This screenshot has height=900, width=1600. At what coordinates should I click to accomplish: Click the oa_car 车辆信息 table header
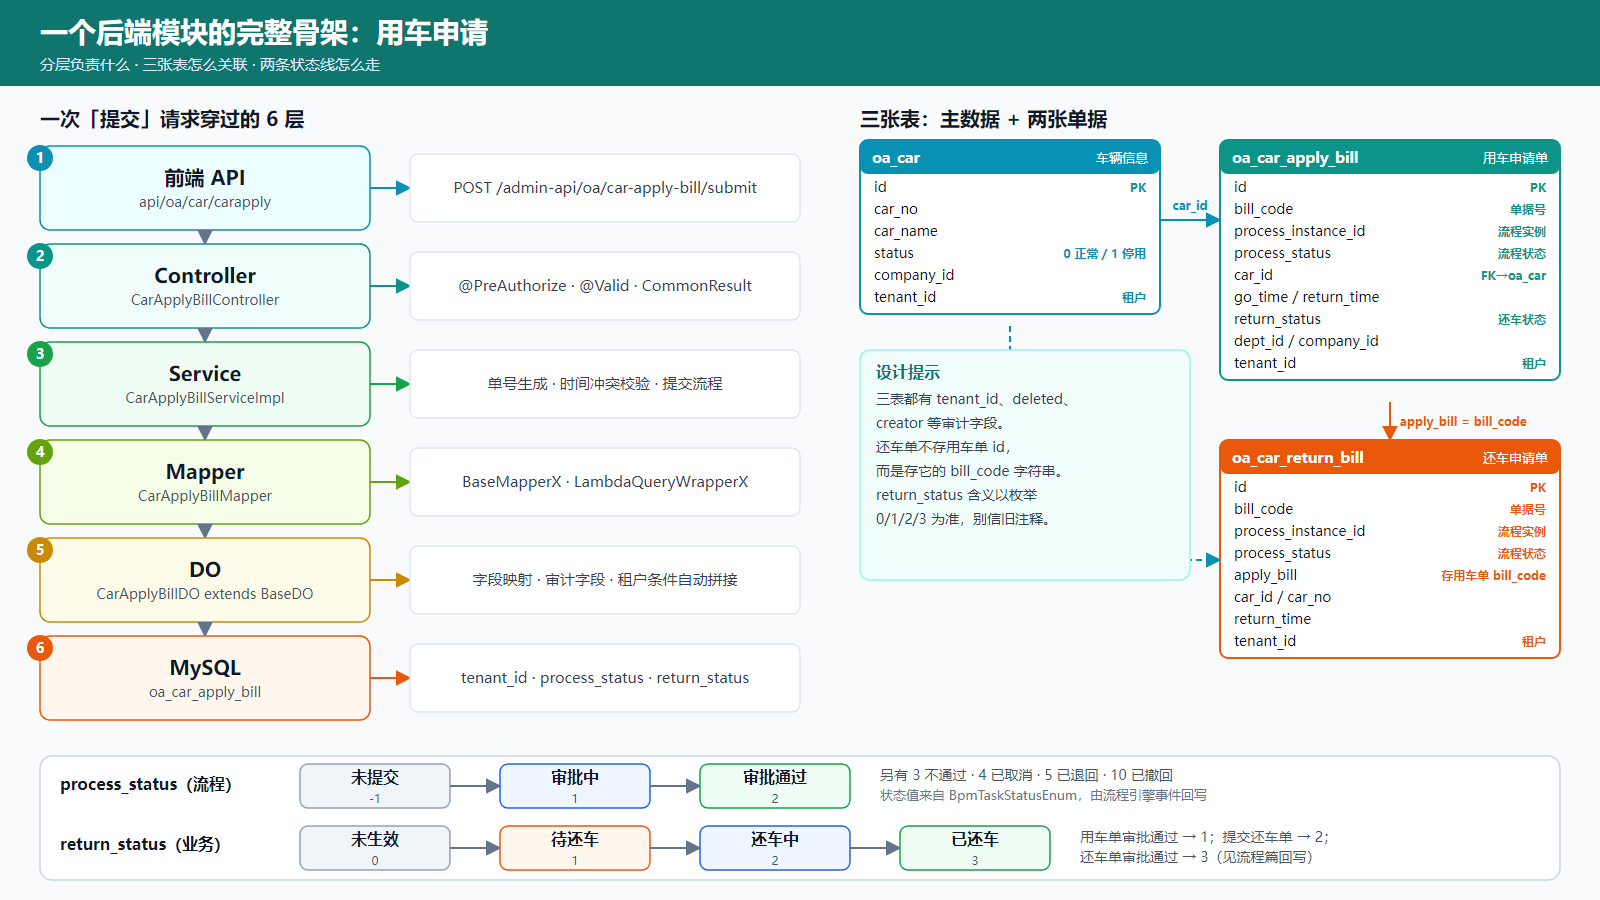tap(1010, 158)
